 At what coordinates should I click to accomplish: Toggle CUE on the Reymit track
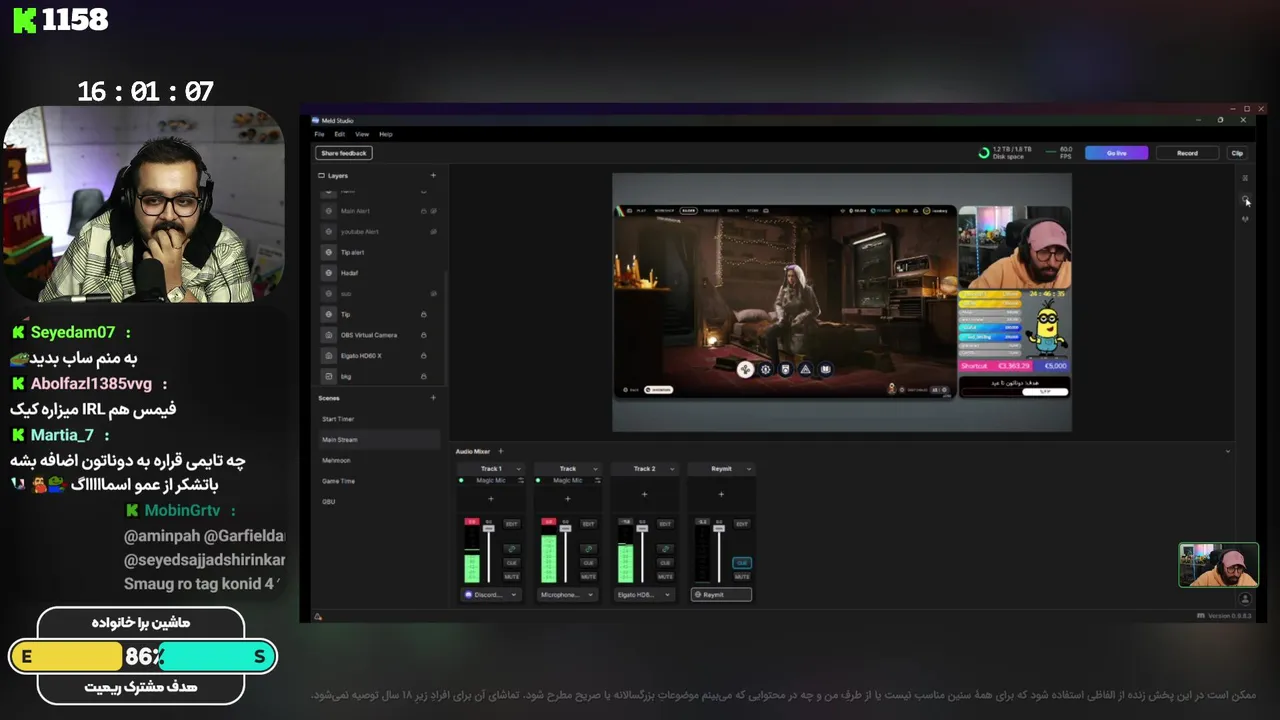742,563
